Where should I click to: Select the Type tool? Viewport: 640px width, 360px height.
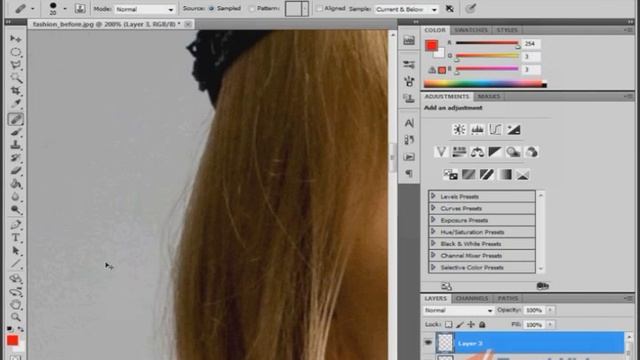tap(16, 237)
